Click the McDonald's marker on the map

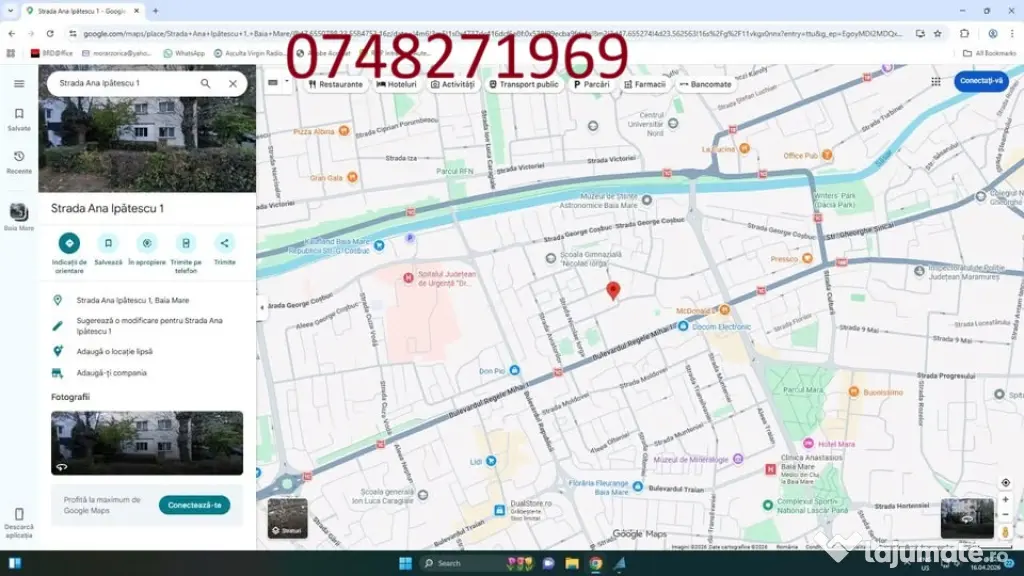point(724,310)
